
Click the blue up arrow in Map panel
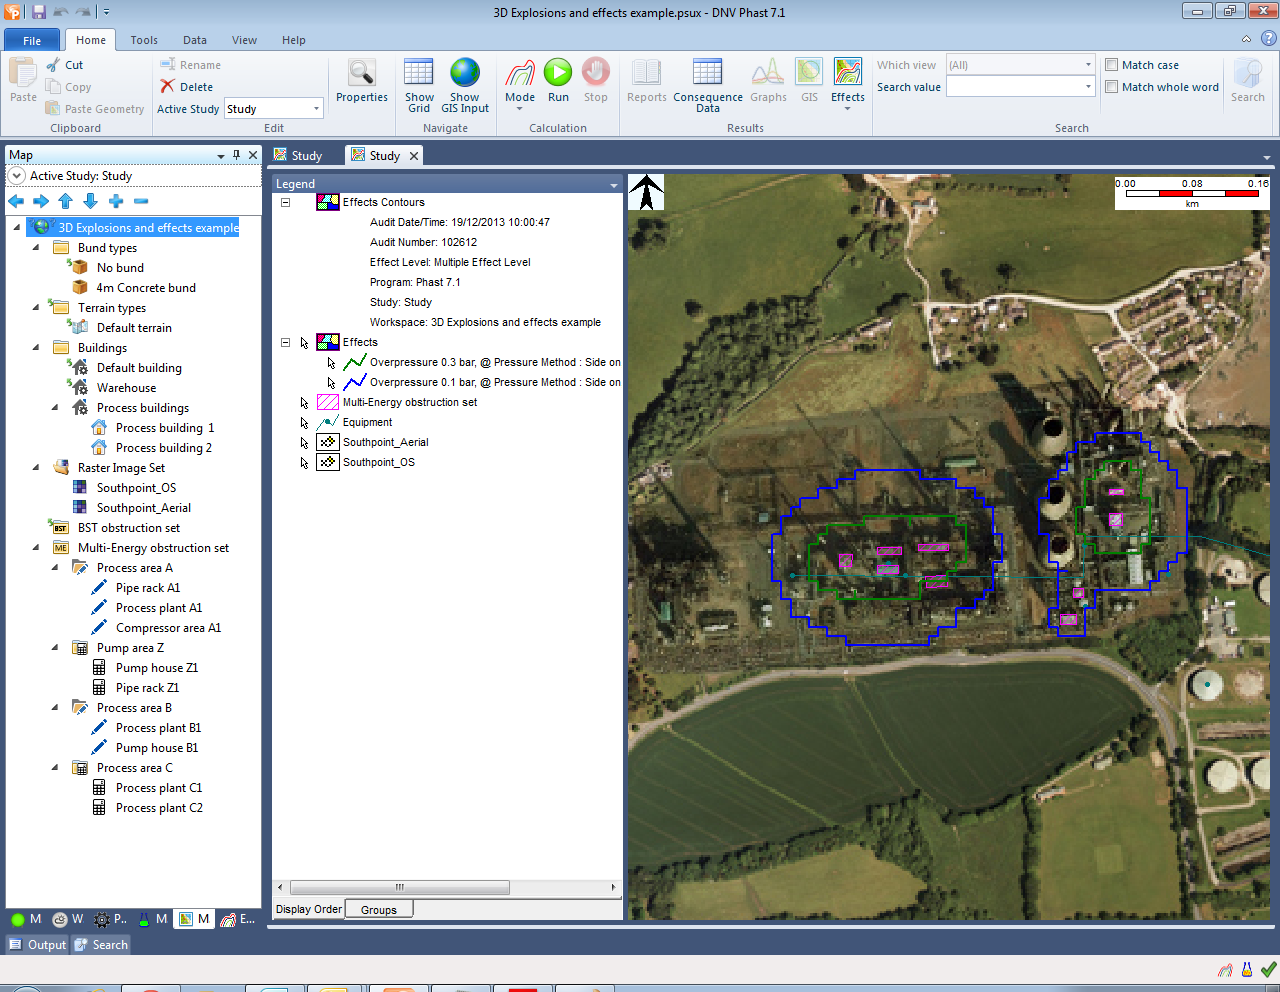click(66, 201)
